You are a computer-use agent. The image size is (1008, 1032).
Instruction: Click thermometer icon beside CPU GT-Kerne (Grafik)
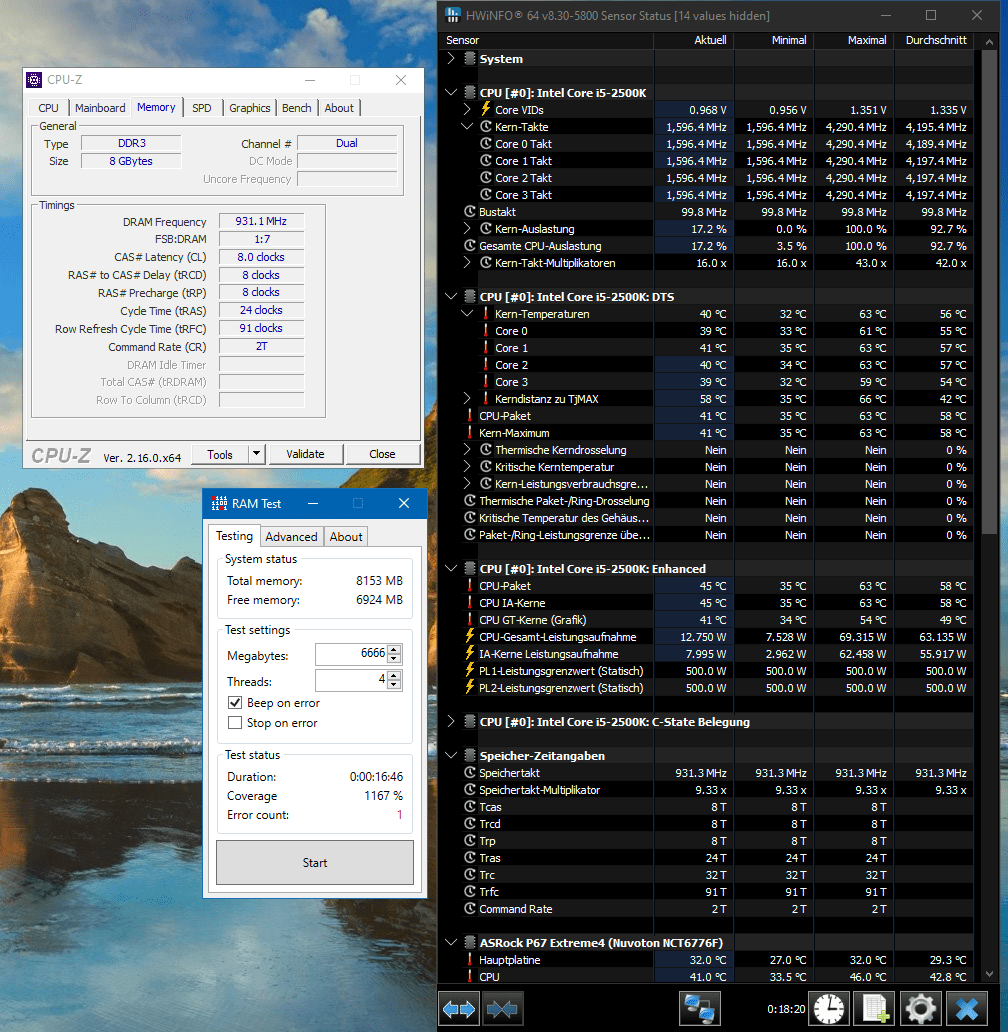coord(470,619)
